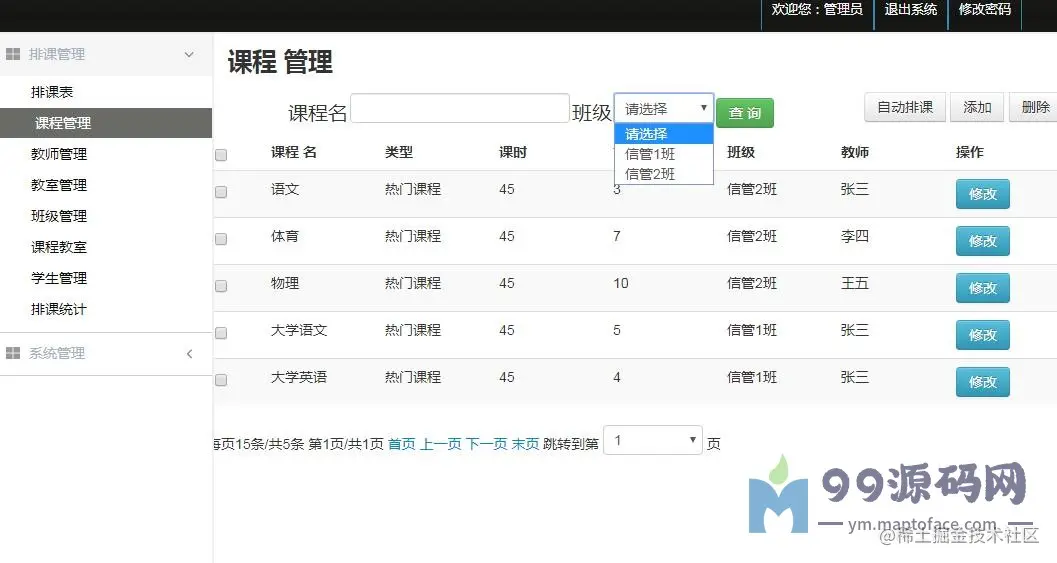Open 学生管理 sidebar entry
Viewport: 1057px width, 563px height.
(x=59, y=278)
